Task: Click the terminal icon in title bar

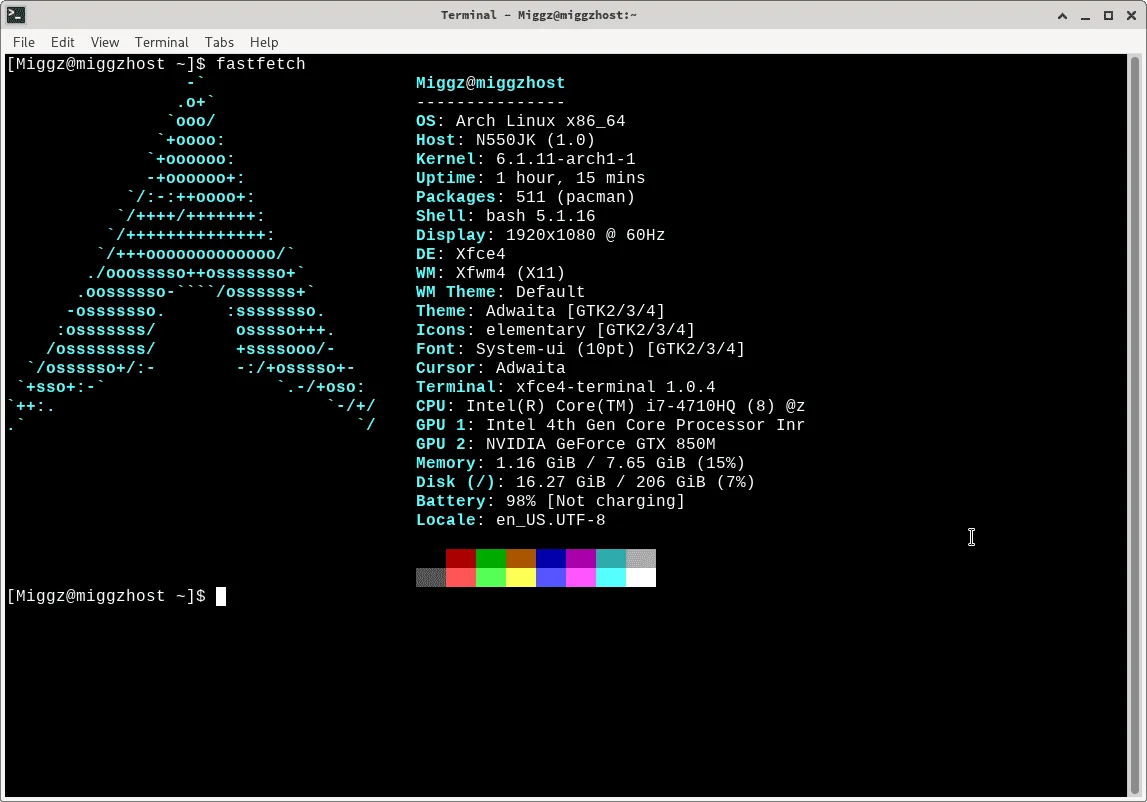Action: (x=16, y=15)
